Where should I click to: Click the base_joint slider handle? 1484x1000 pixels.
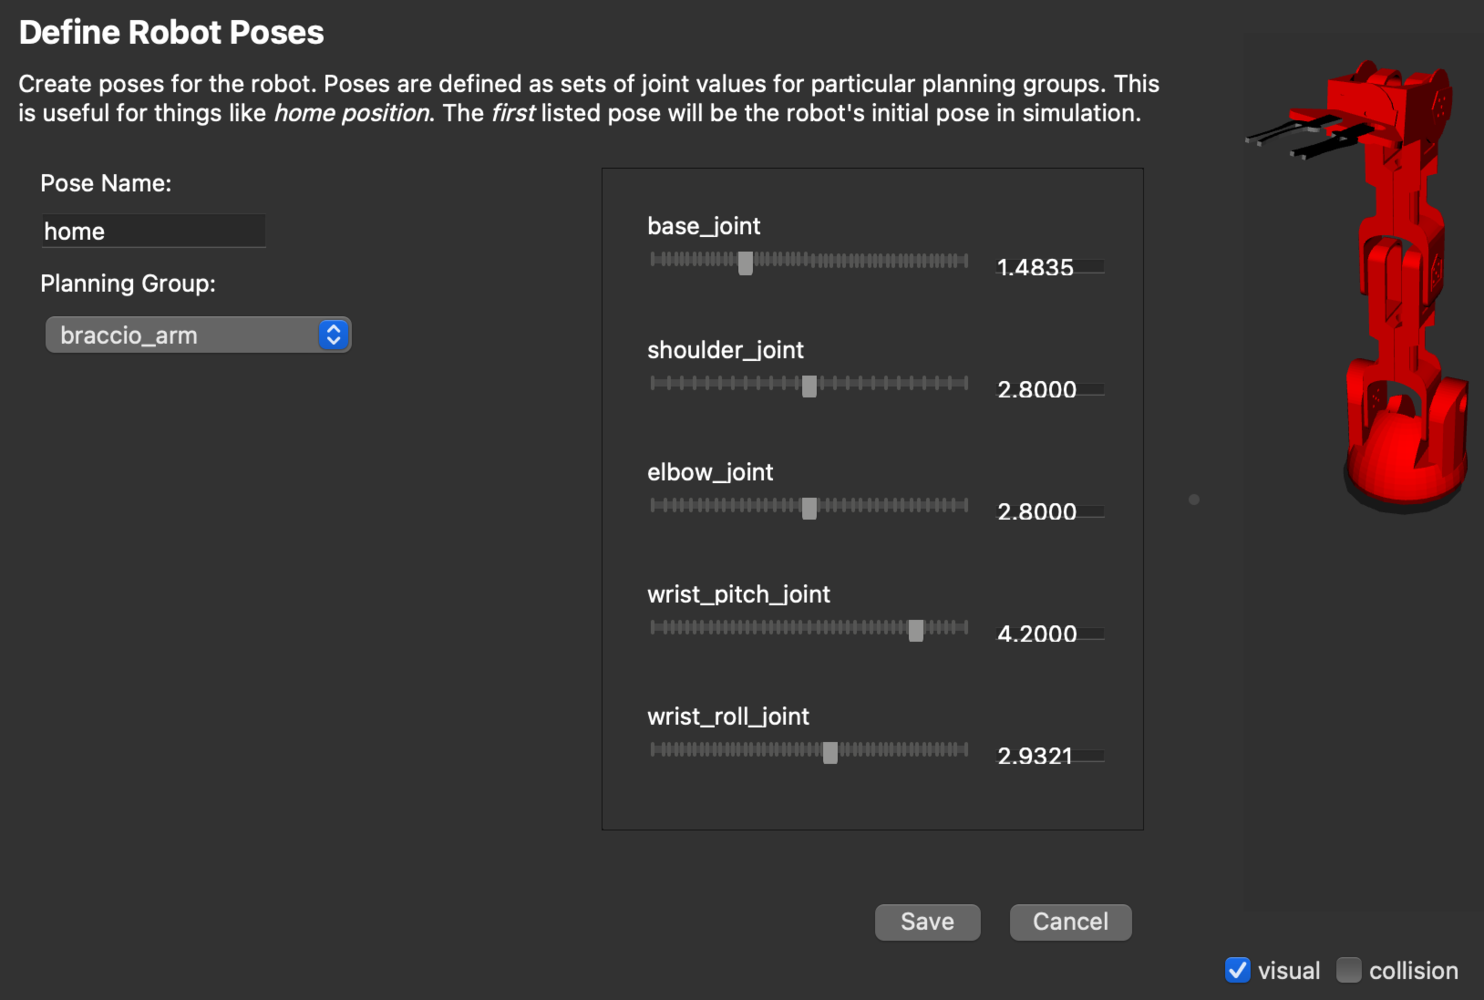745,262
